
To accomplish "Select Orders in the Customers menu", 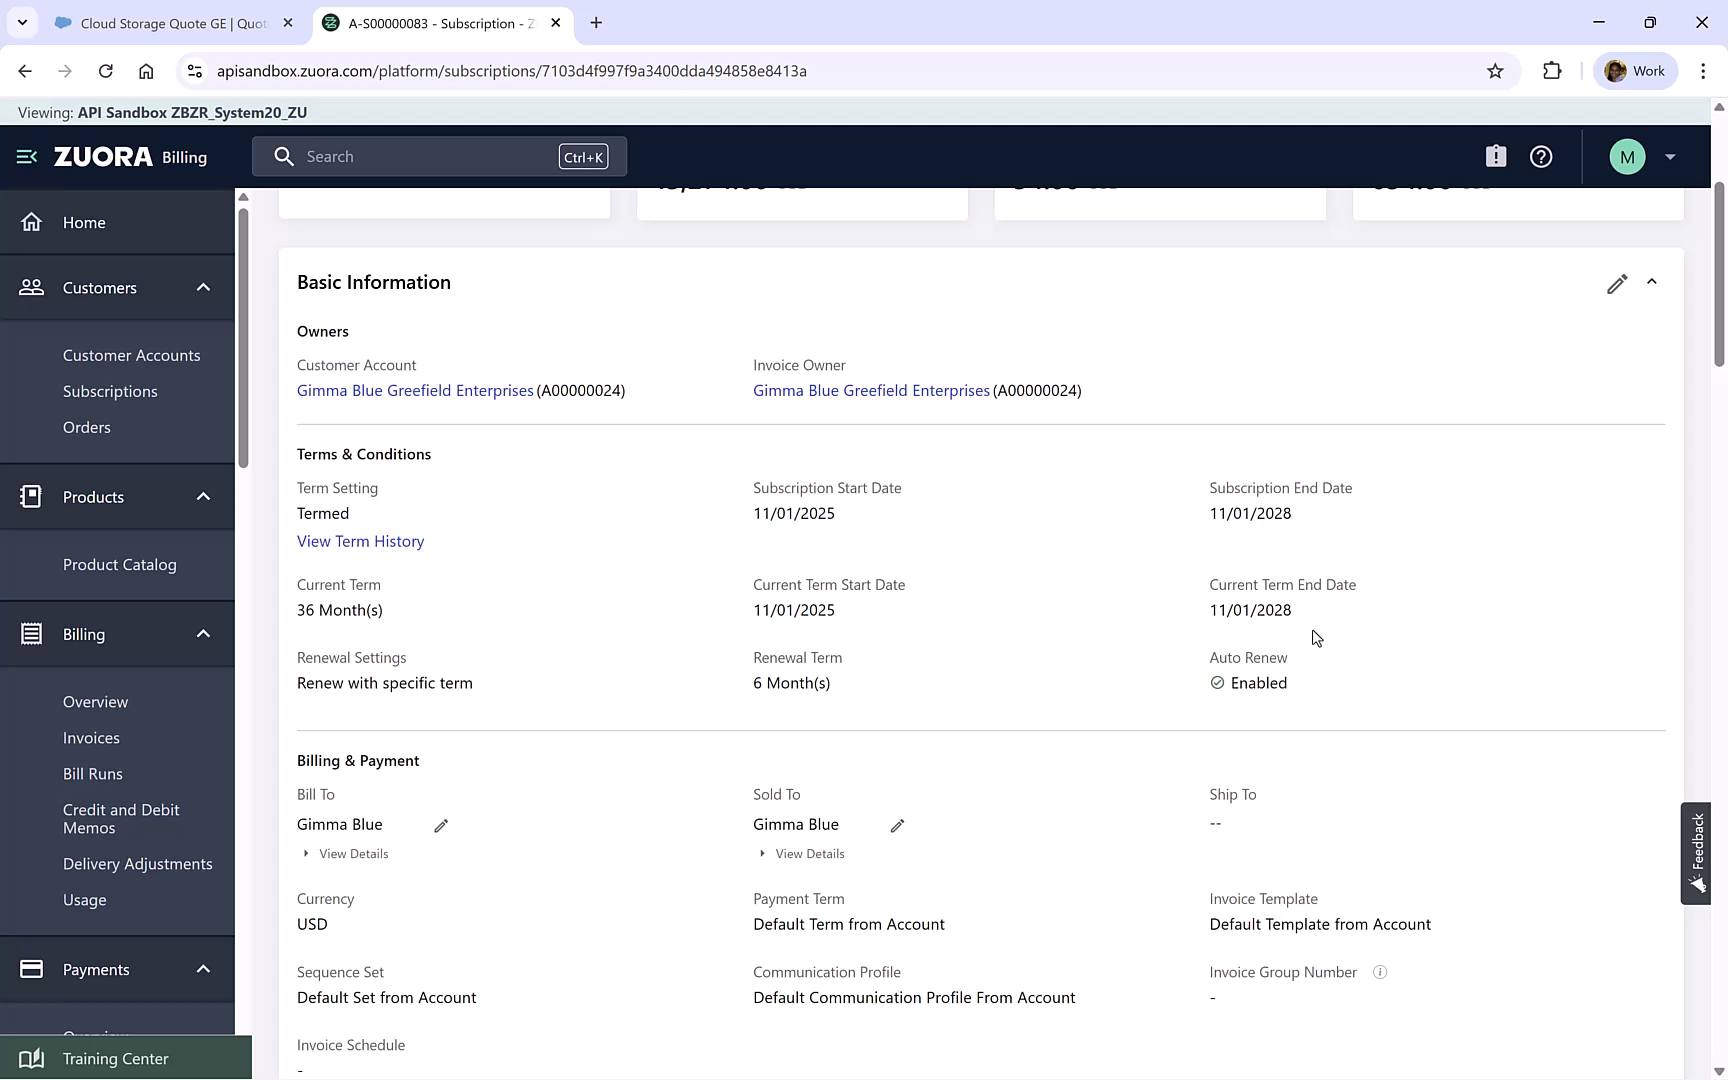I will pyautogui.click(x=87, y=427).
